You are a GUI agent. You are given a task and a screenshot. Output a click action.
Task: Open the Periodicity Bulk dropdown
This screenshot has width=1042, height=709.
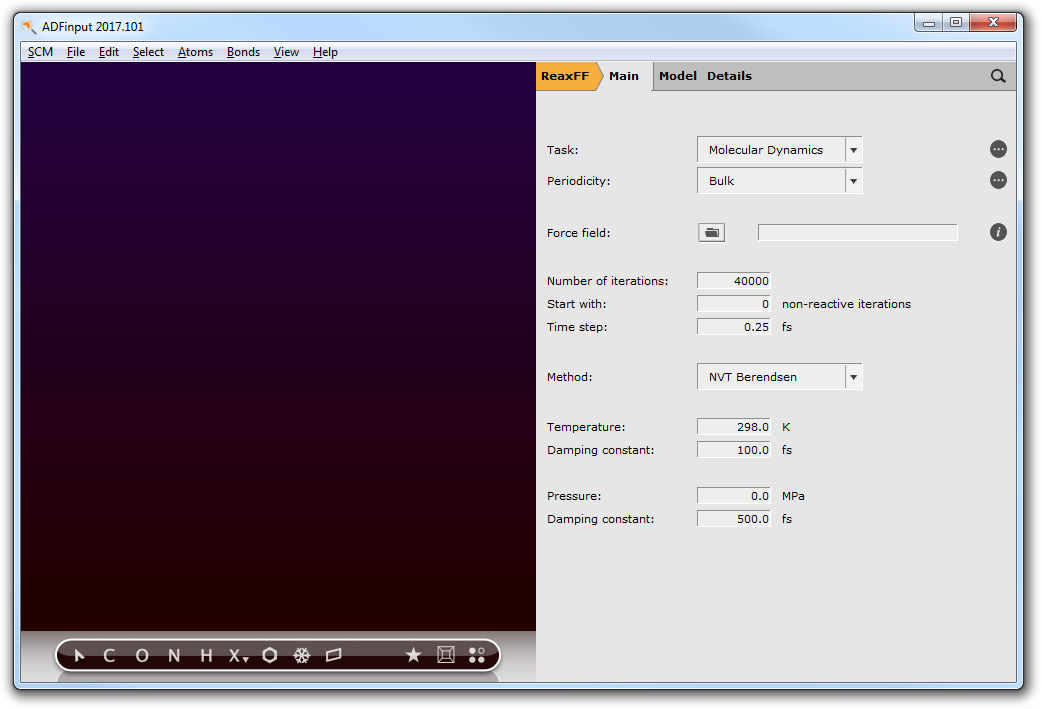(x=780, y=181)
